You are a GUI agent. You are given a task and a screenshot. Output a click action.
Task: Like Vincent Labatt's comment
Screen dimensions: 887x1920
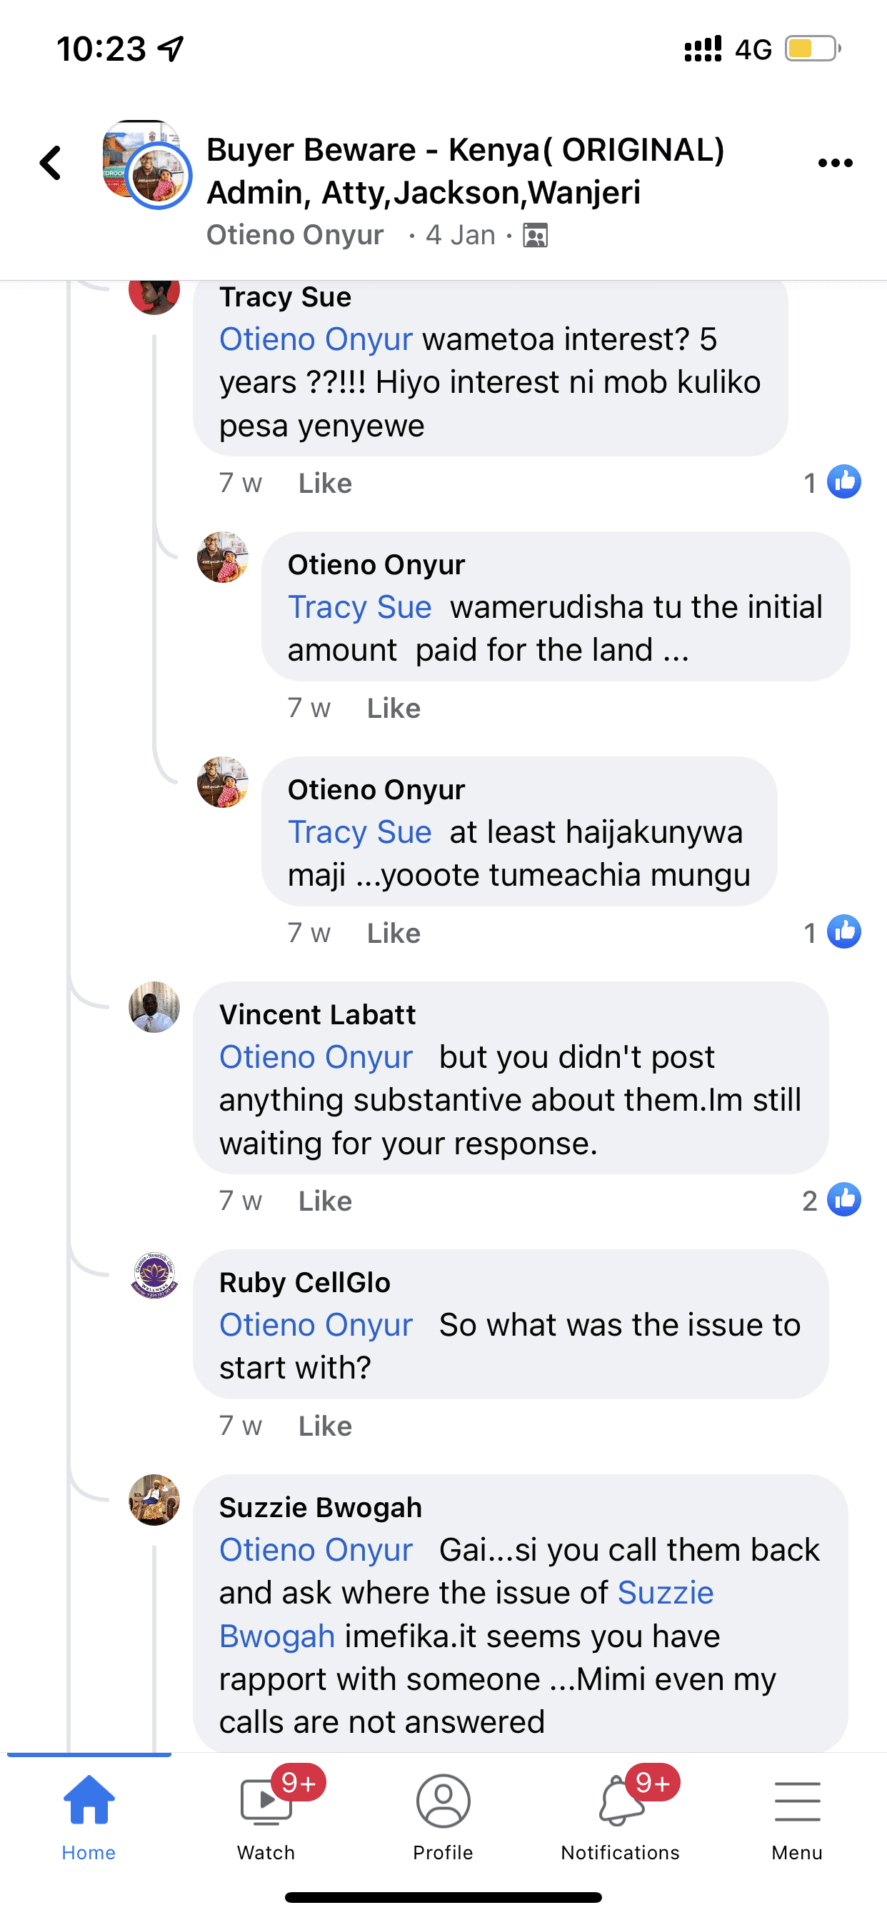(x=325, y=1201)
